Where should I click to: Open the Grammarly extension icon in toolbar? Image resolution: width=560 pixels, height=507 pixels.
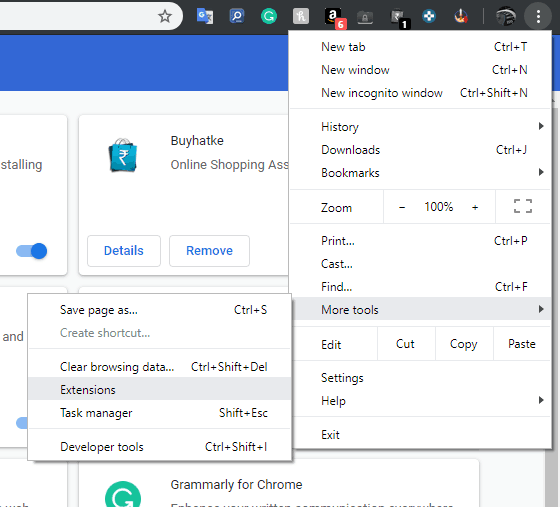coord(269,16)
